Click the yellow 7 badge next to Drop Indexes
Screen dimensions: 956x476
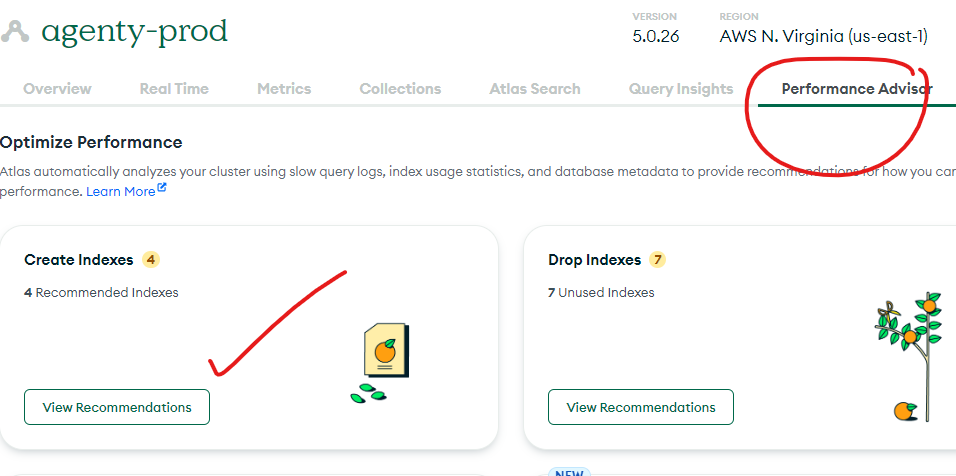657,260
